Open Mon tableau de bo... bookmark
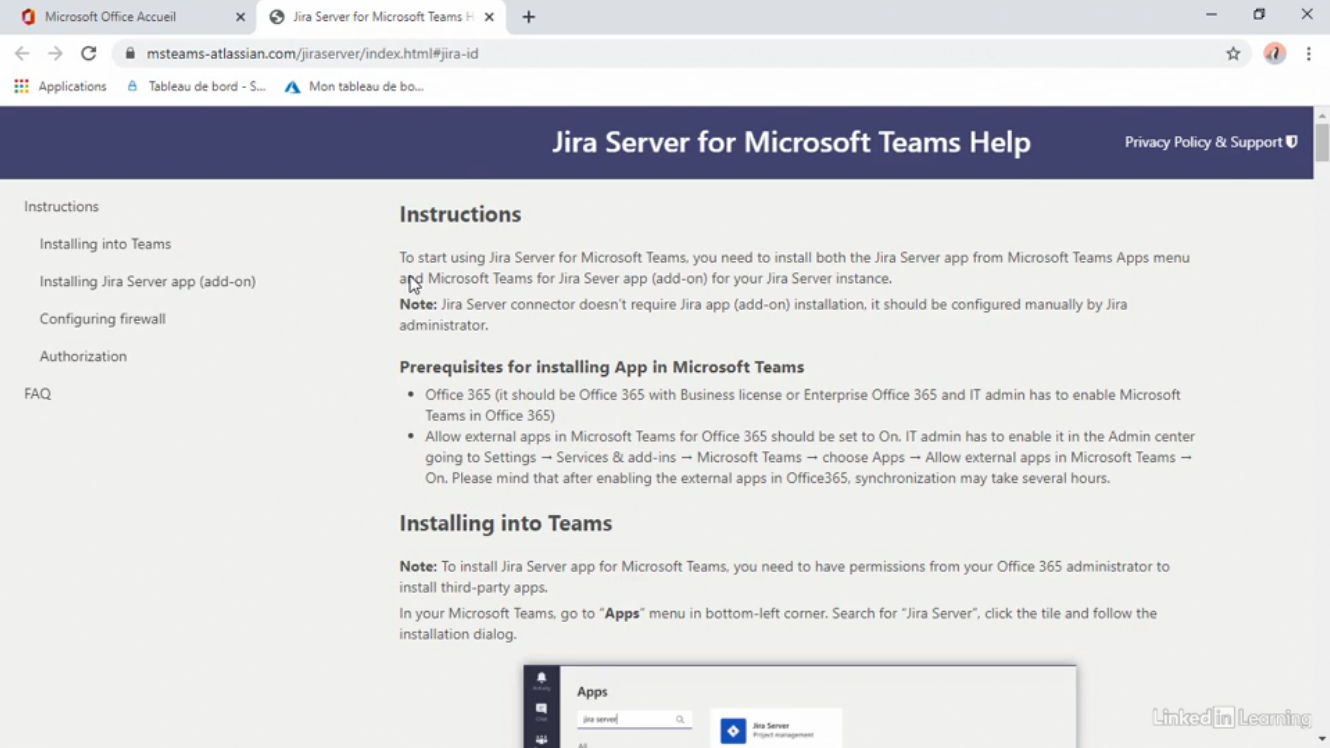 pyautogui.click(x=354, y=87)
